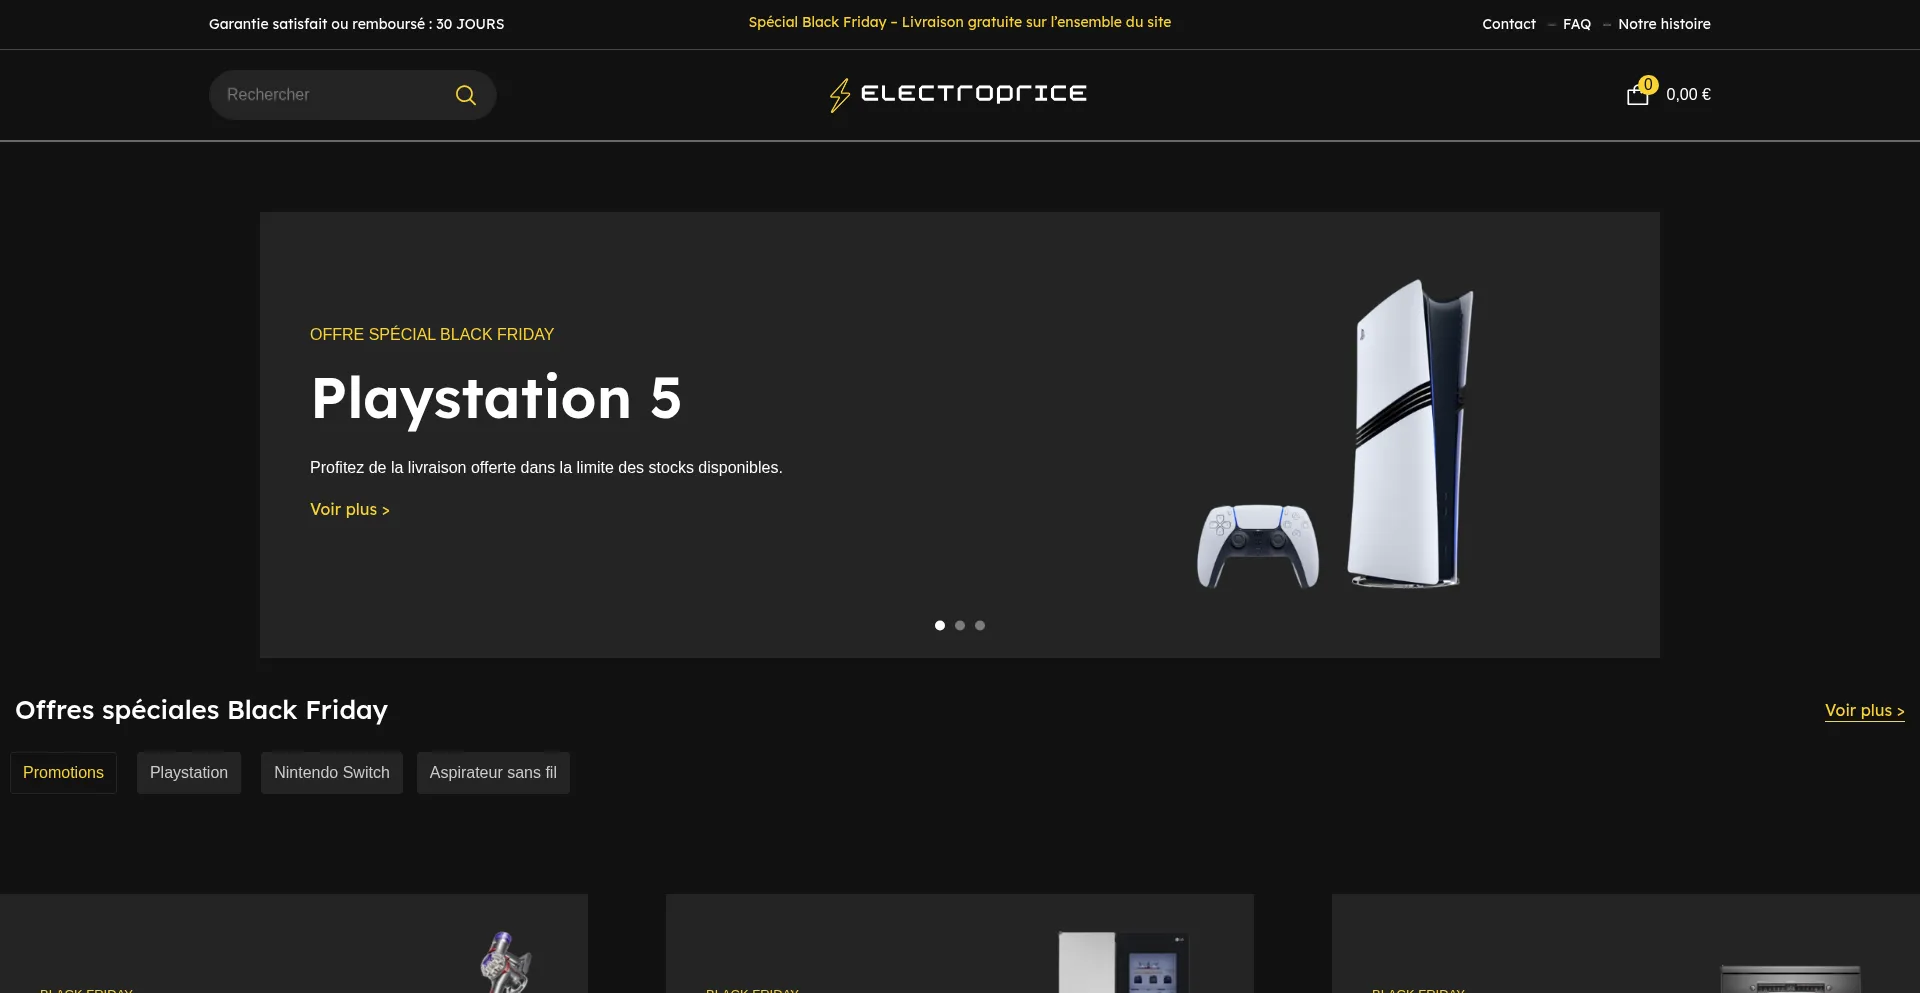Switch to the third carousel slide dot

click(980, 626)
